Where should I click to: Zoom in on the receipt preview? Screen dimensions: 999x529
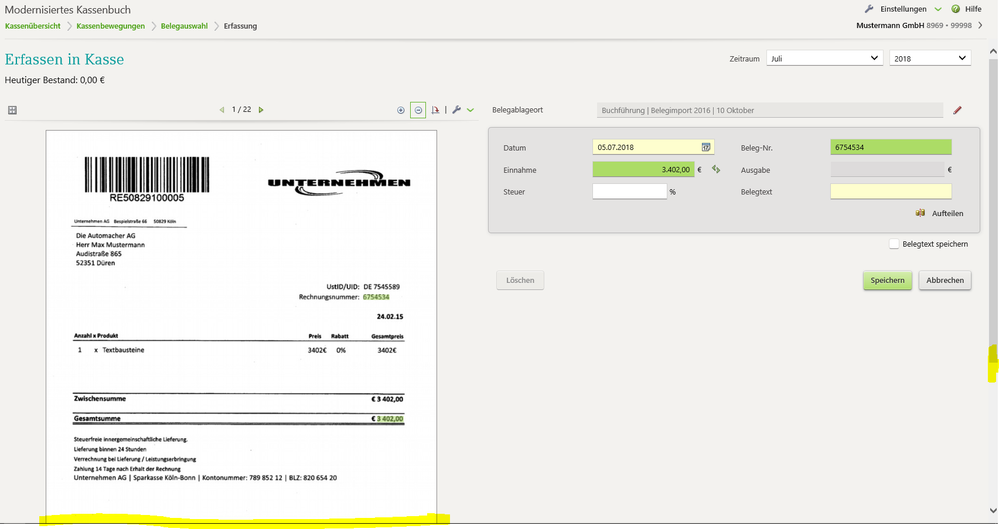401,110
